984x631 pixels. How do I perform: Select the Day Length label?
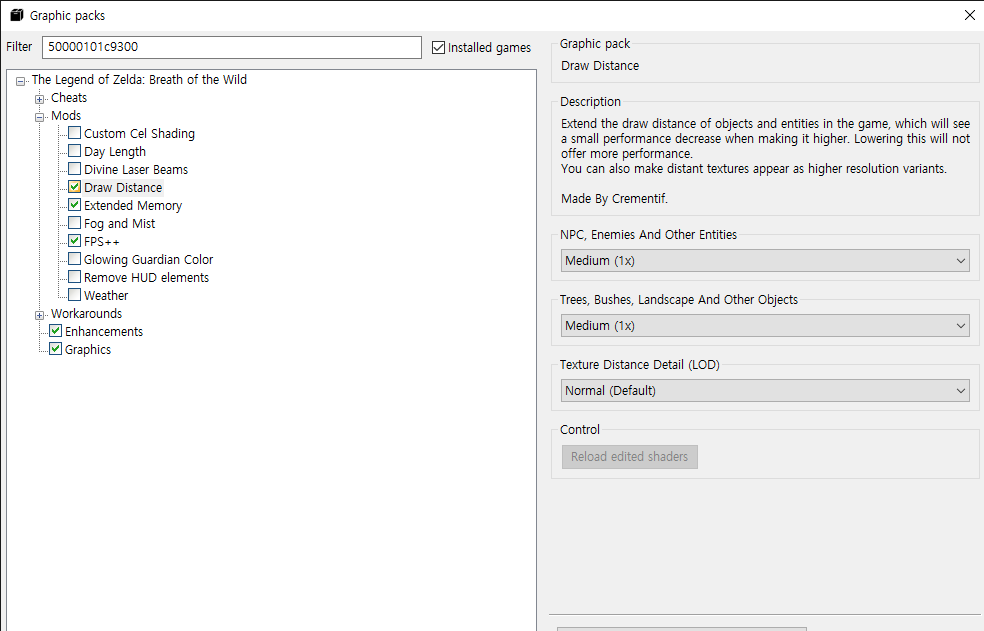(x=115, y=152)
